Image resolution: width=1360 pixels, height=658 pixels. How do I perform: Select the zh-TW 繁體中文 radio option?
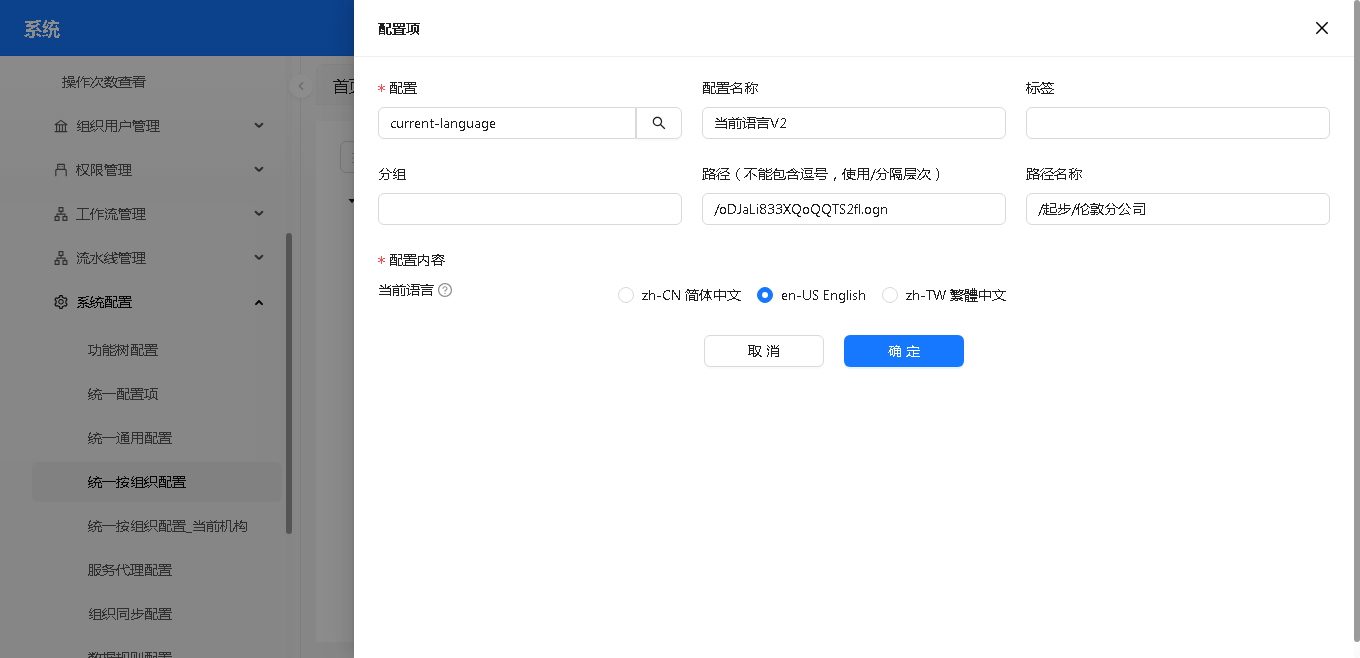pyautogui.click(x=890, y=295)
